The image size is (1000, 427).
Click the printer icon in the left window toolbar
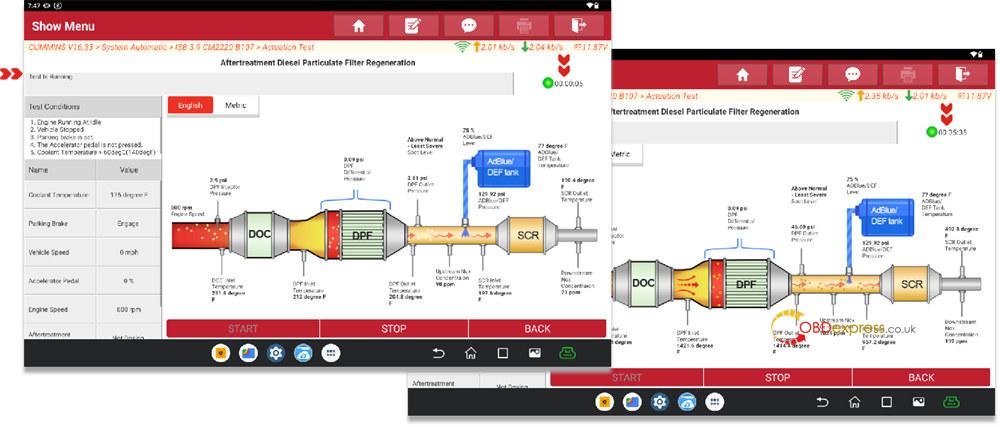click(x=524, y=25)
